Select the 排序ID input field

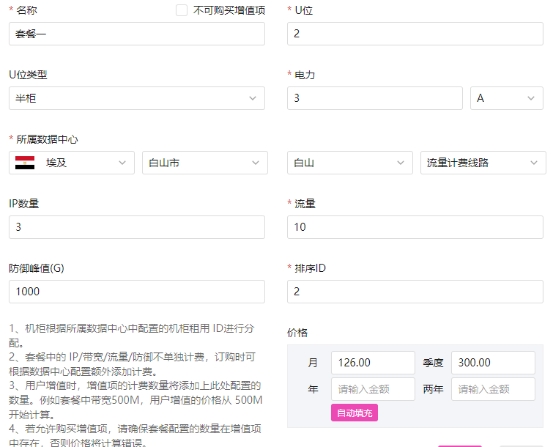pyautogui.click(x=415, y=292)
